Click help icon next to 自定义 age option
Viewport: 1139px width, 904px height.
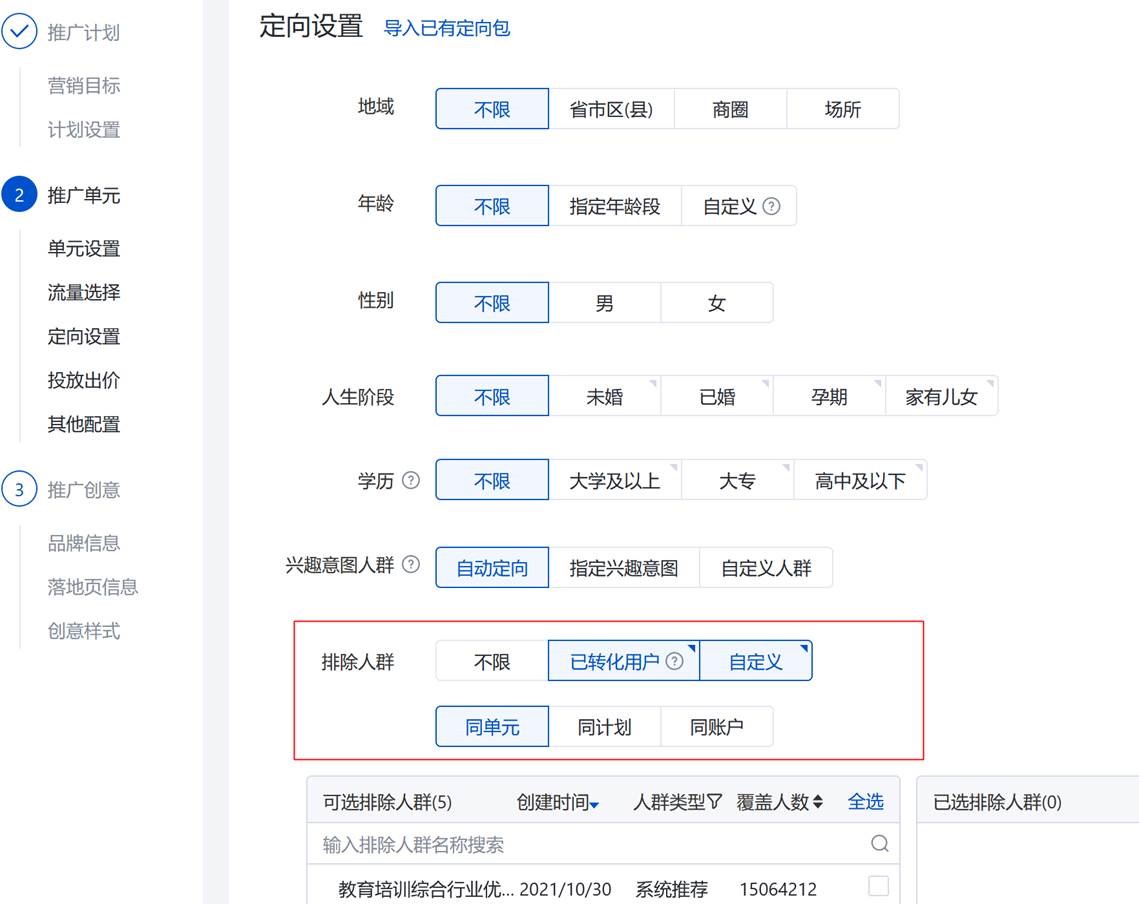click(x=771, y=206)
